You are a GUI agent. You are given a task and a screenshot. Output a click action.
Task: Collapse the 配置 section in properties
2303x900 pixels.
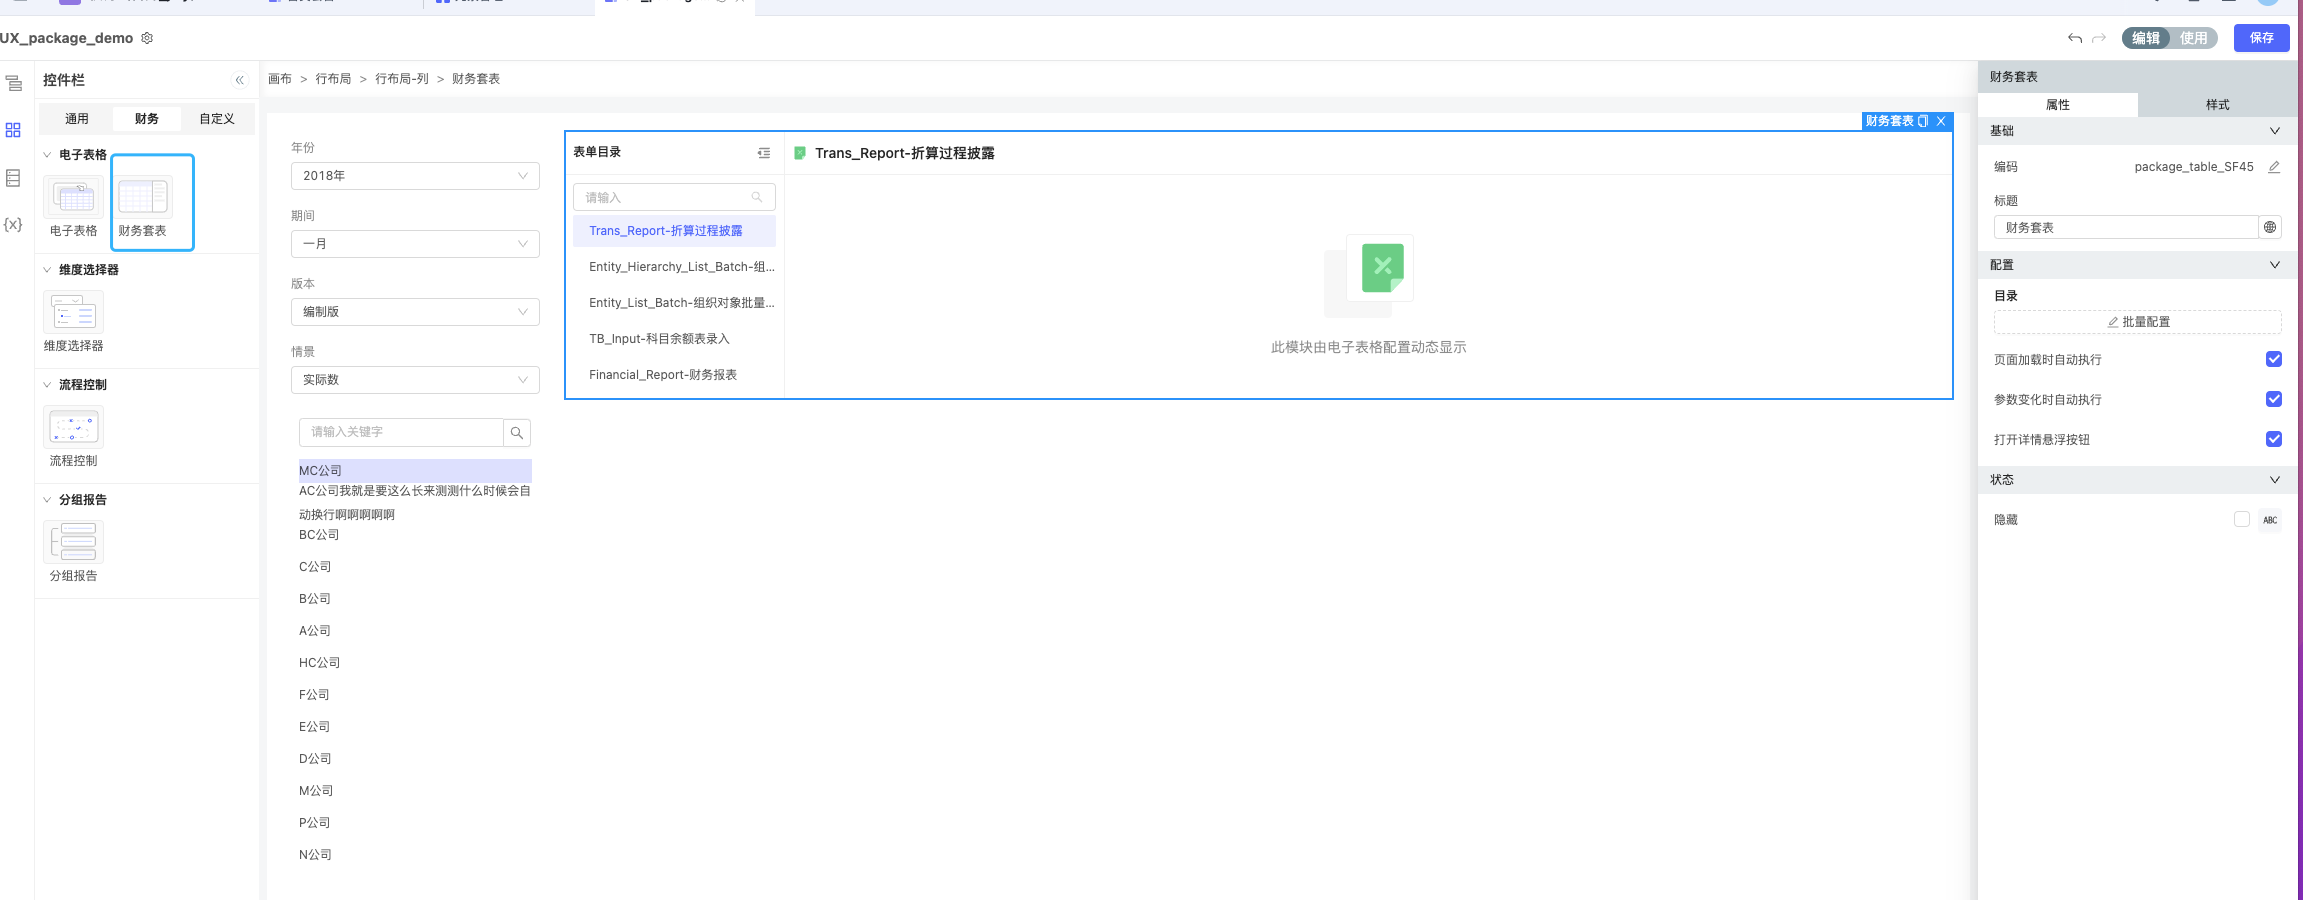(x=2274, y=265)
